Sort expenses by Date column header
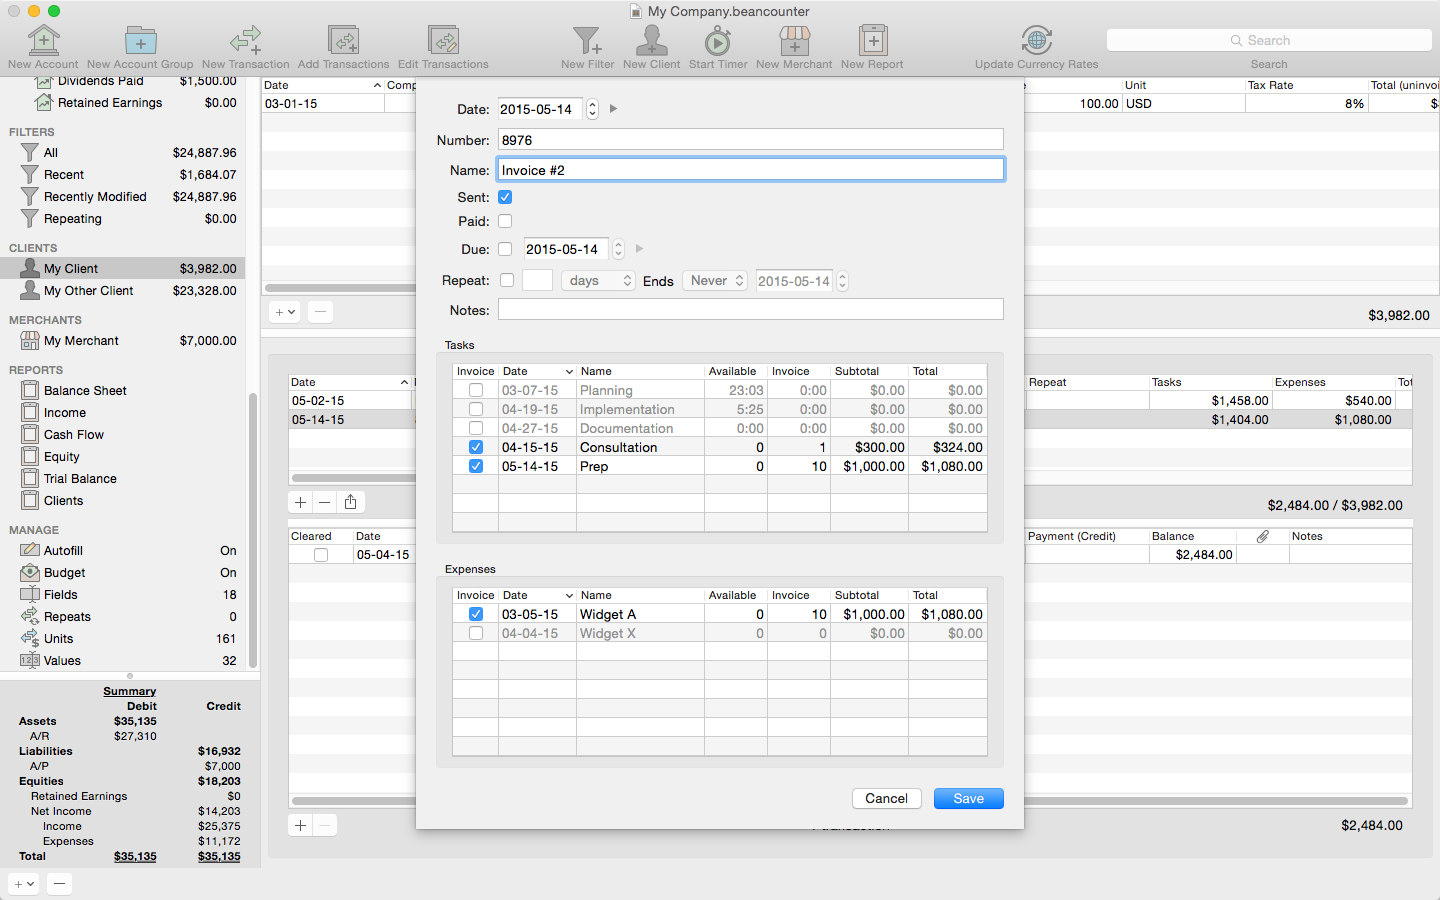Screen dimensions: 1440x900 tap(537, 595)
